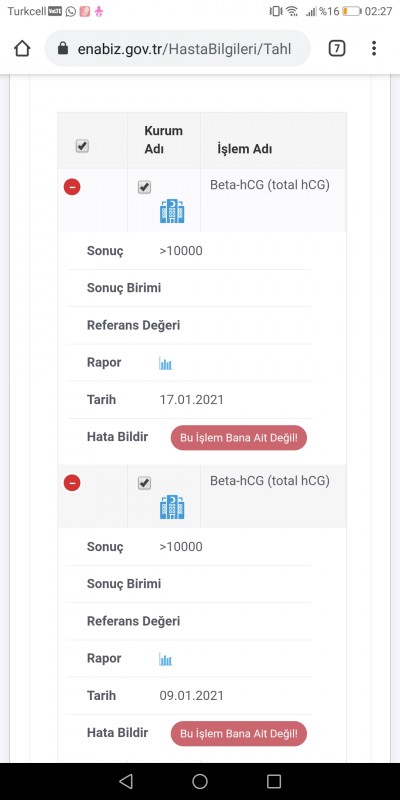400x800 pixels.
Task: Tap the lock icon beside the URL
Action: [x=63, y=48]
